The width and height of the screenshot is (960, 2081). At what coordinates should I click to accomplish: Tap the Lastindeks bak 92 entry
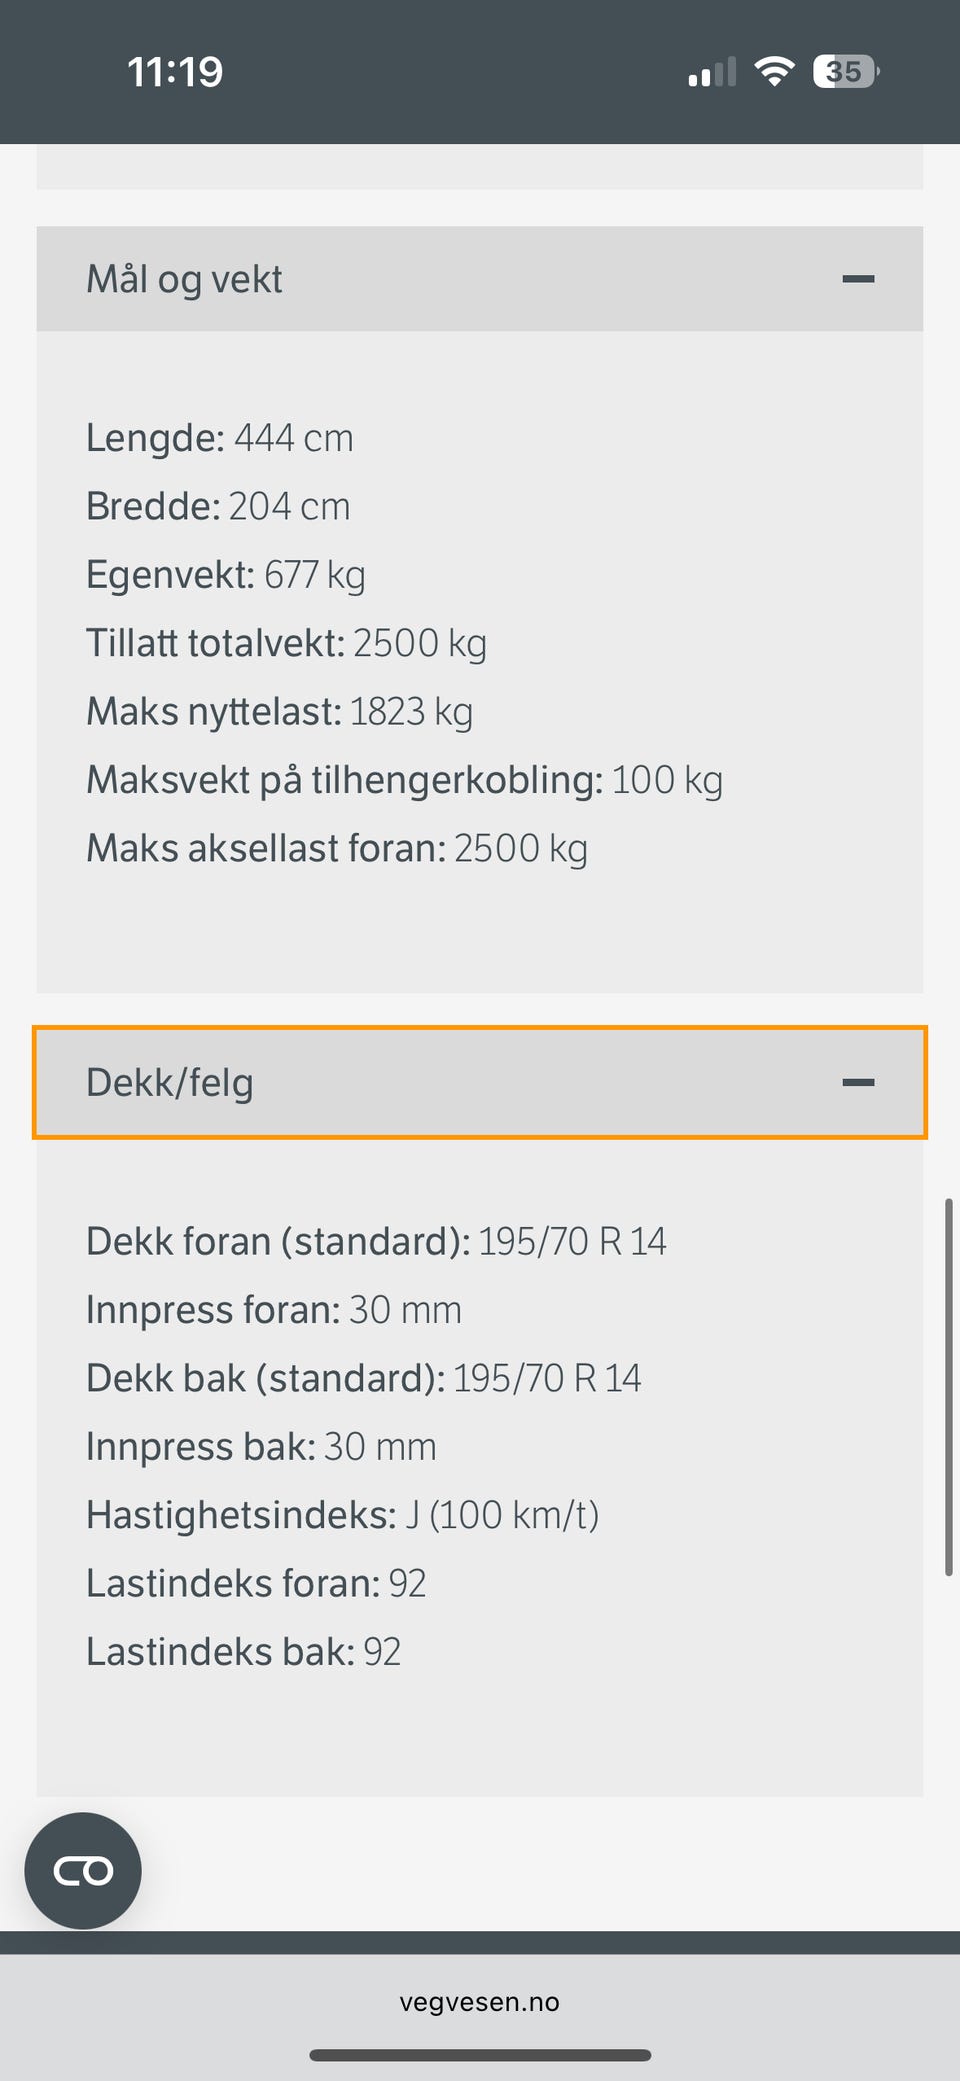243,1651
